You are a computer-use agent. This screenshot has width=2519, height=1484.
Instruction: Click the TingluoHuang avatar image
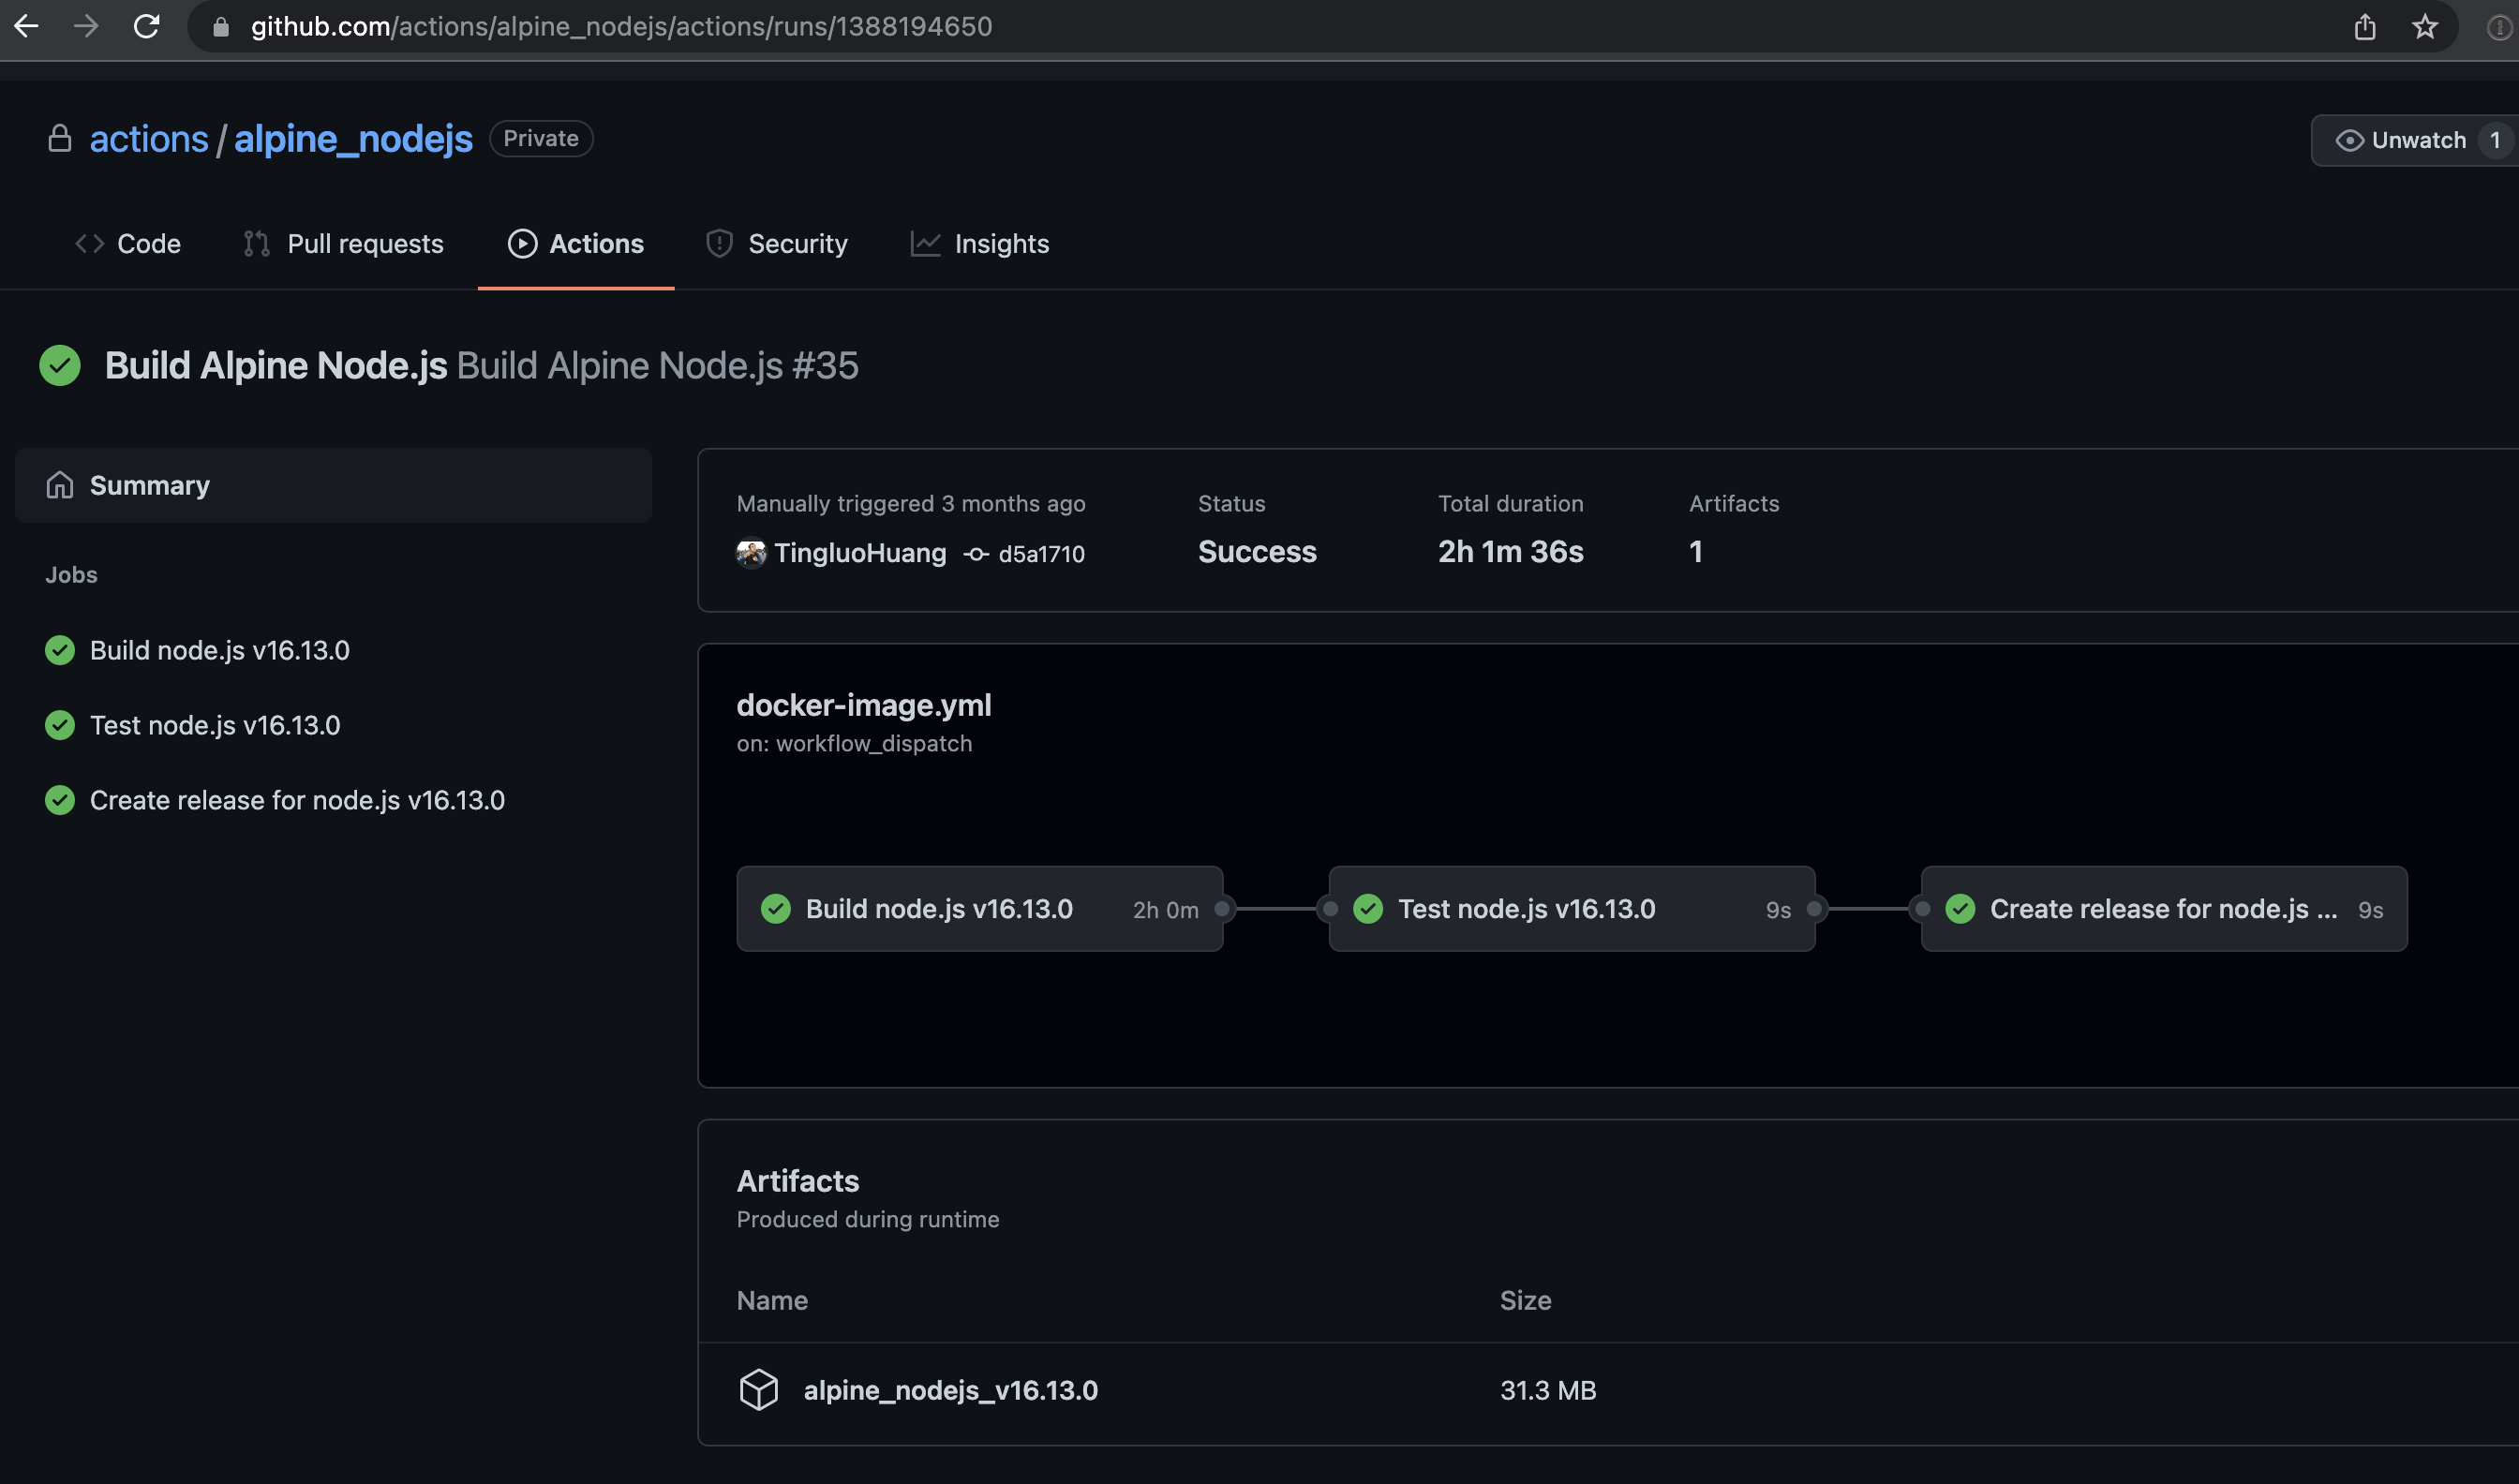pos(750,553)
